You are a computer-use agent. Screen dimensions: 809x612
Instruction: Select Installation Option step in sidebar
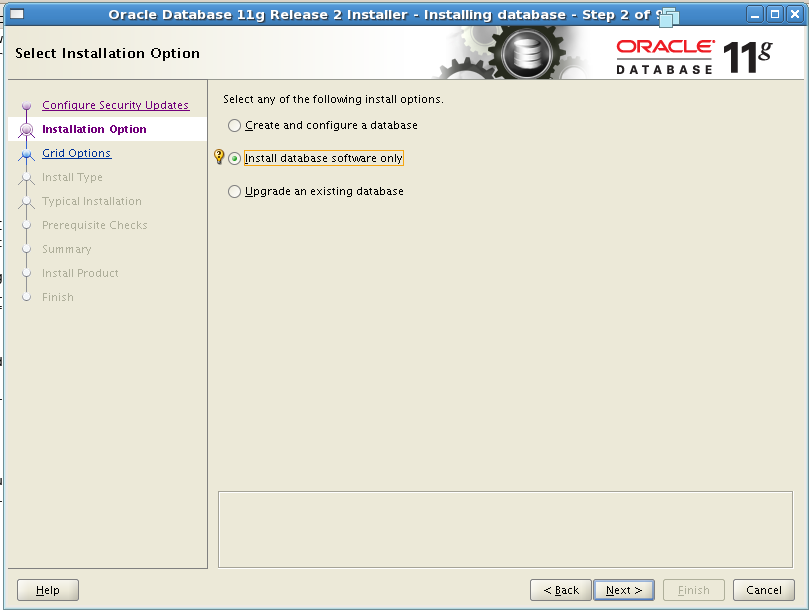(94, 129)
